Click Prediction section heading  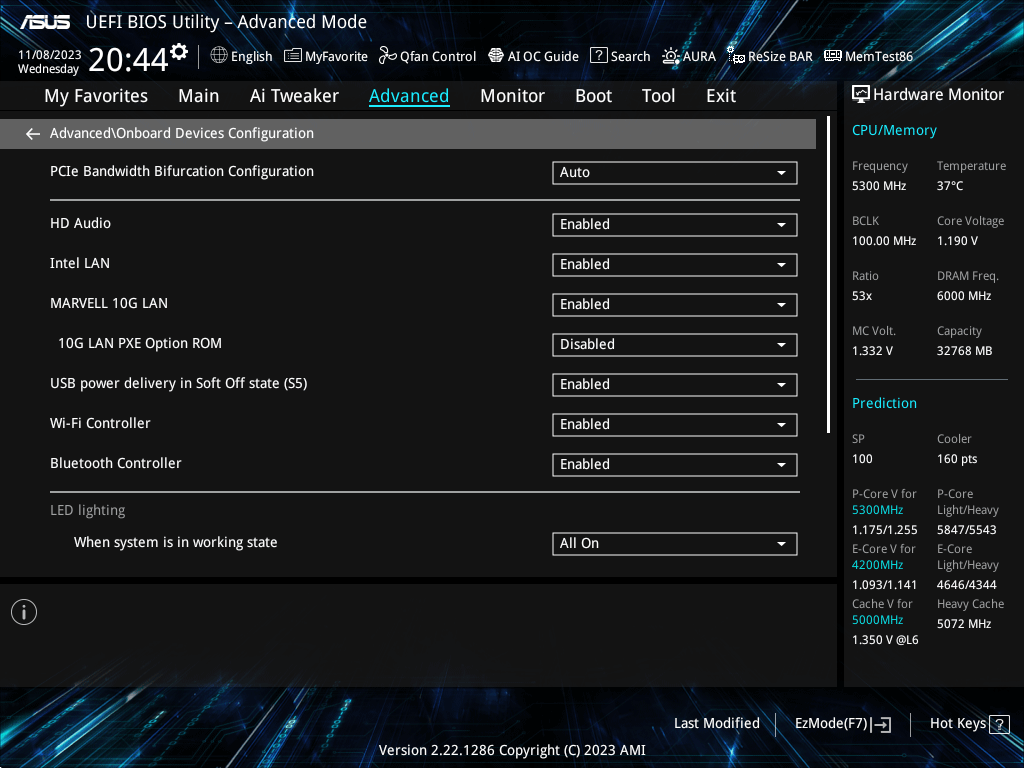[x=884, y=404]
